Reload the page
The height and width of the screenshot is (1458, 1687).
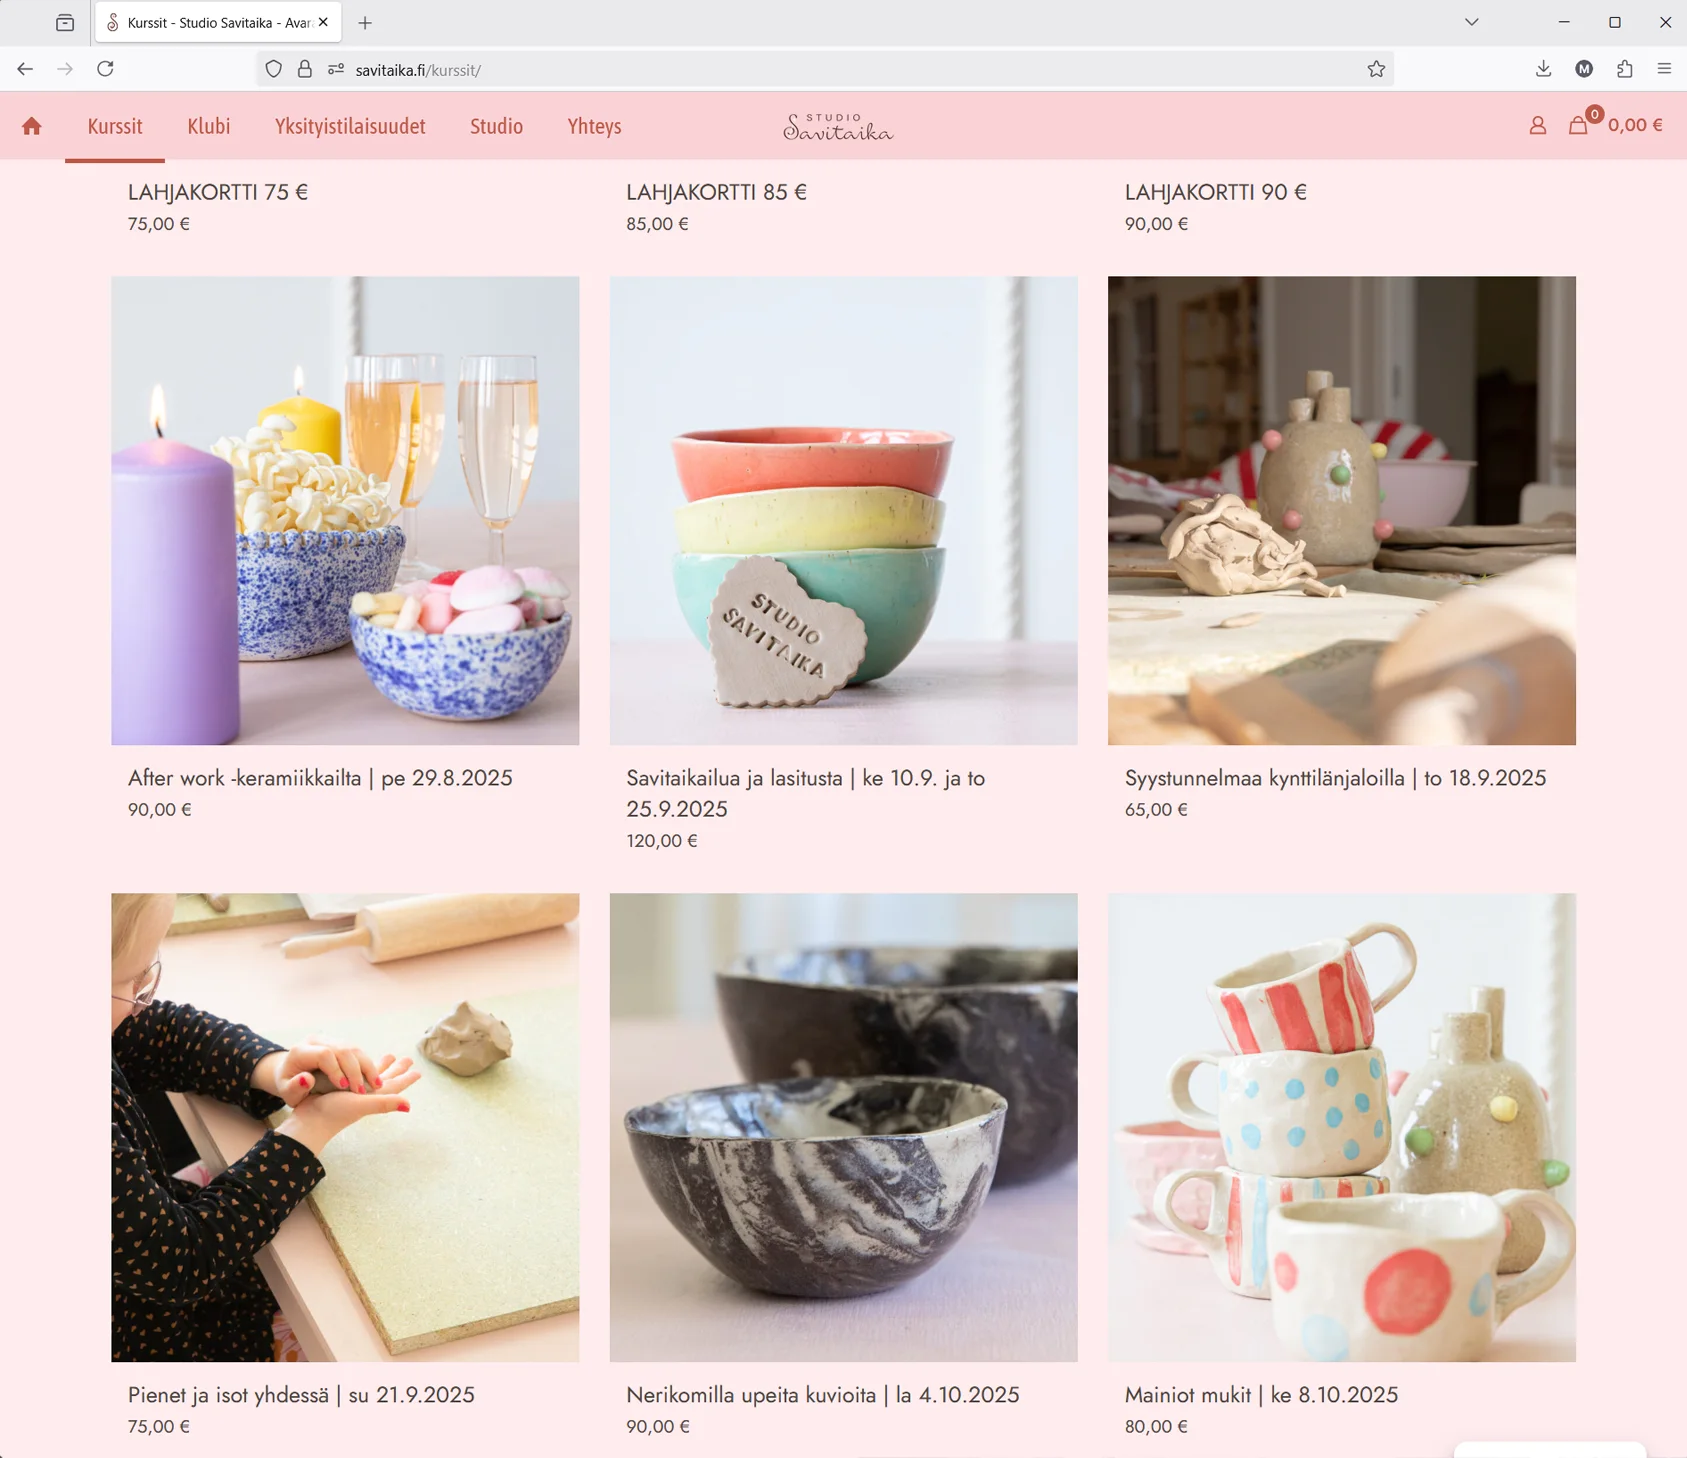click(105, 69)
